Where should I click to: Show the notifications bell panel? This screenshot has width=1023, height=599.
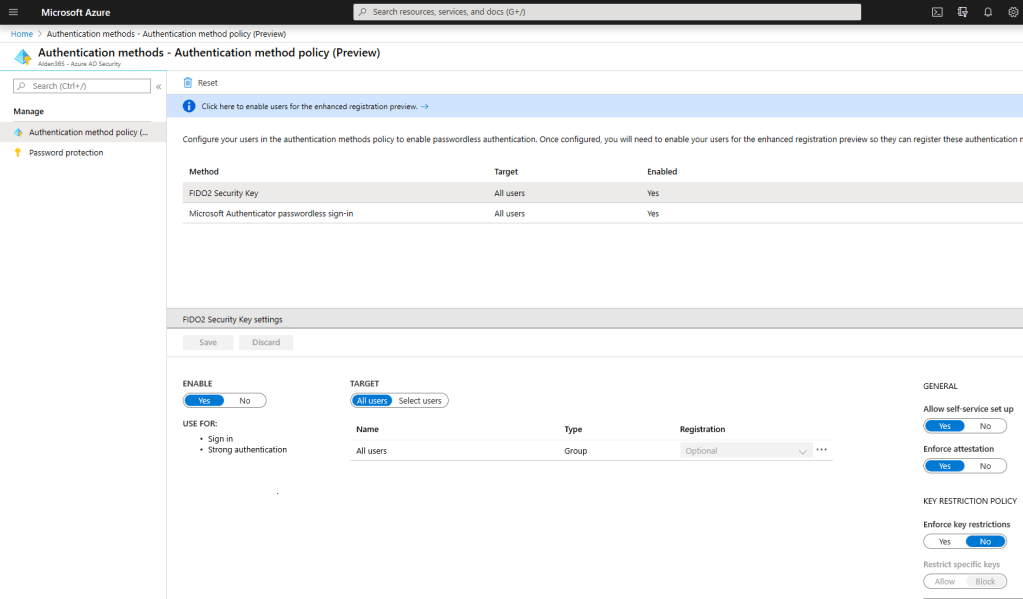pyautogui.click(x=988, y=12)
